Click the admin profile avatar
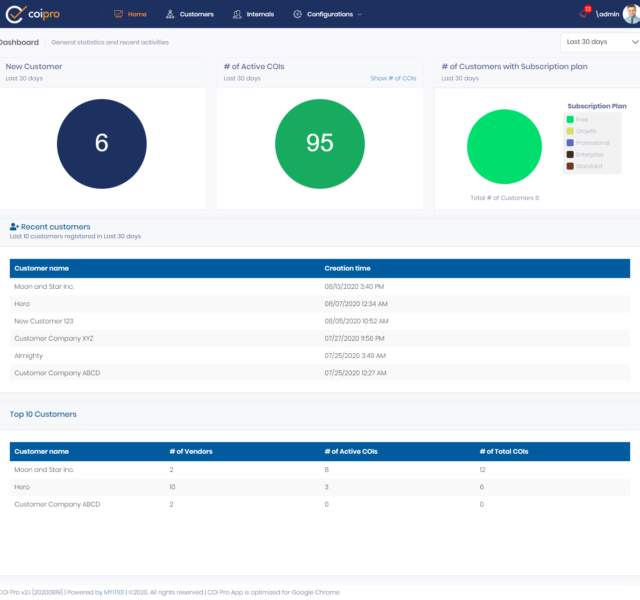This screenshot has width=640, height=600. [630, 14]
